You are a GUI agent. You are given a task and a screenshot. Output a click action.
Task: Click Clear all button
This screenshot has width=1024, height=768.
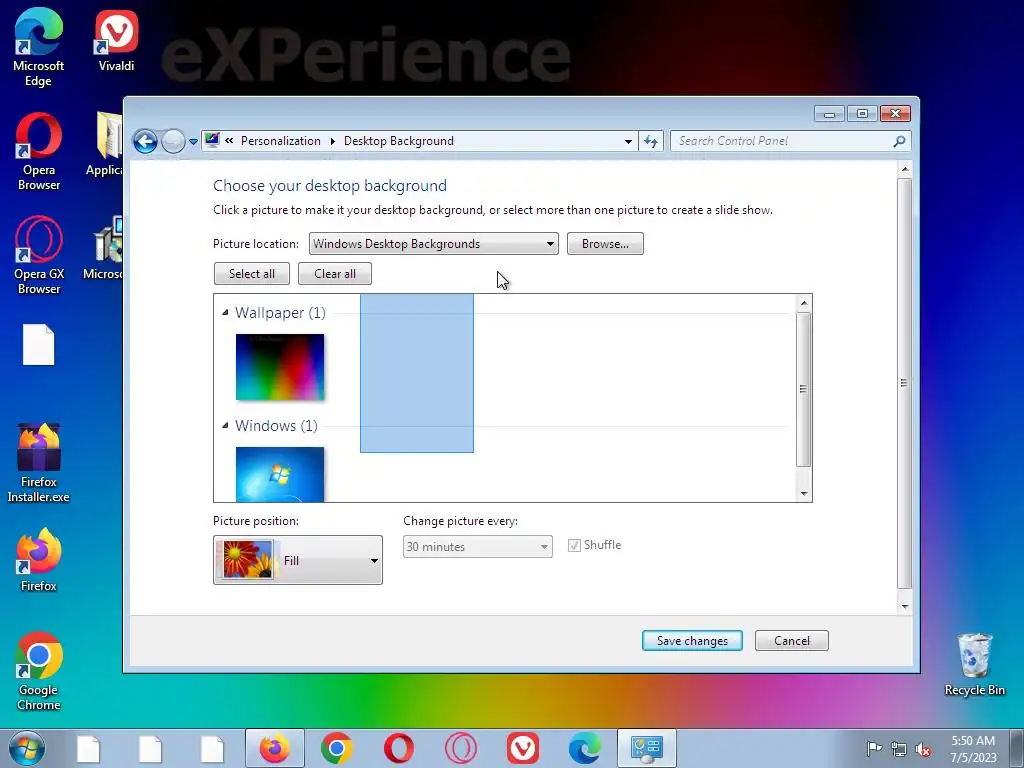tap(335, 274)
